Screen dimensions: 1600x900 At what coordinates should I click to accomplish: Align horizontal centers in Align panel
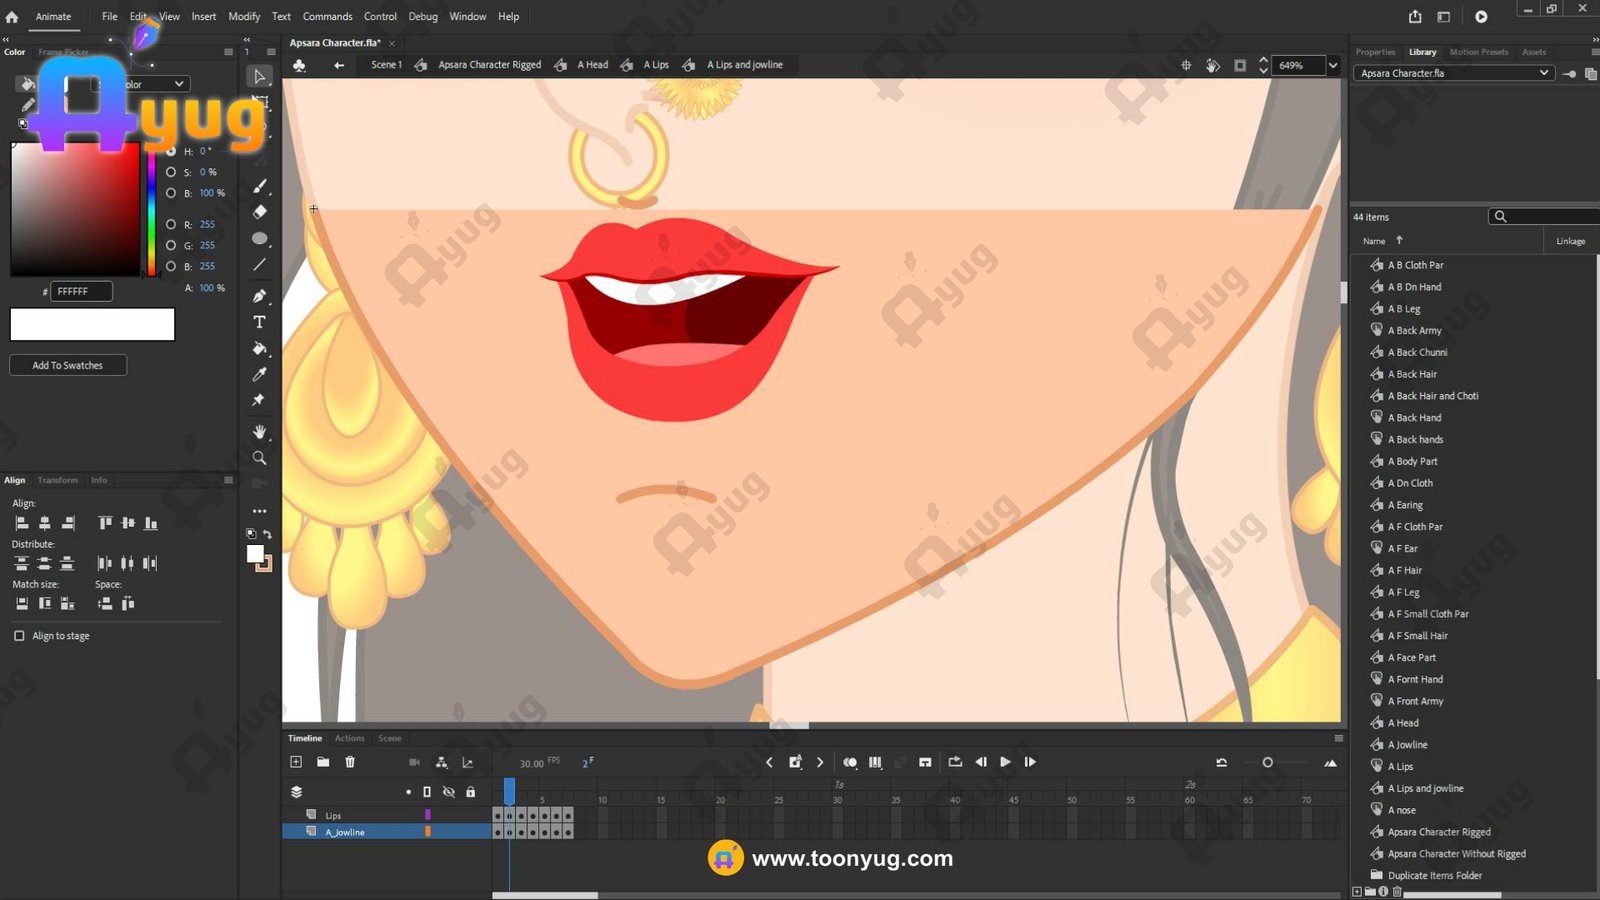click(44, 523)
